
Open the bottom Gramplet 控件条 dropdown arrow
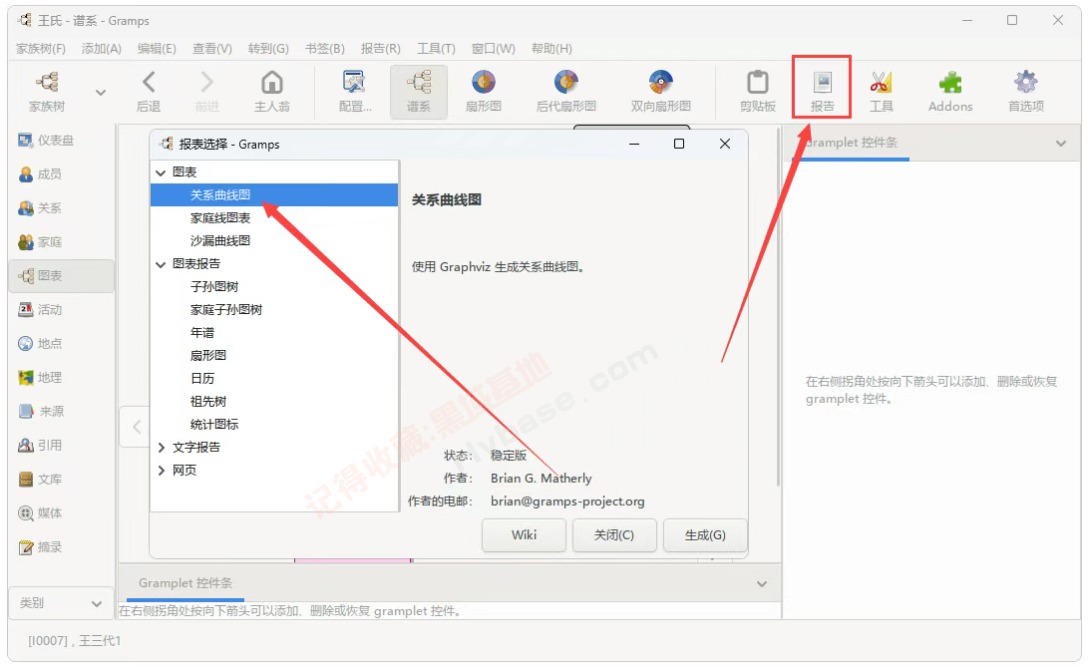[762, 584]
